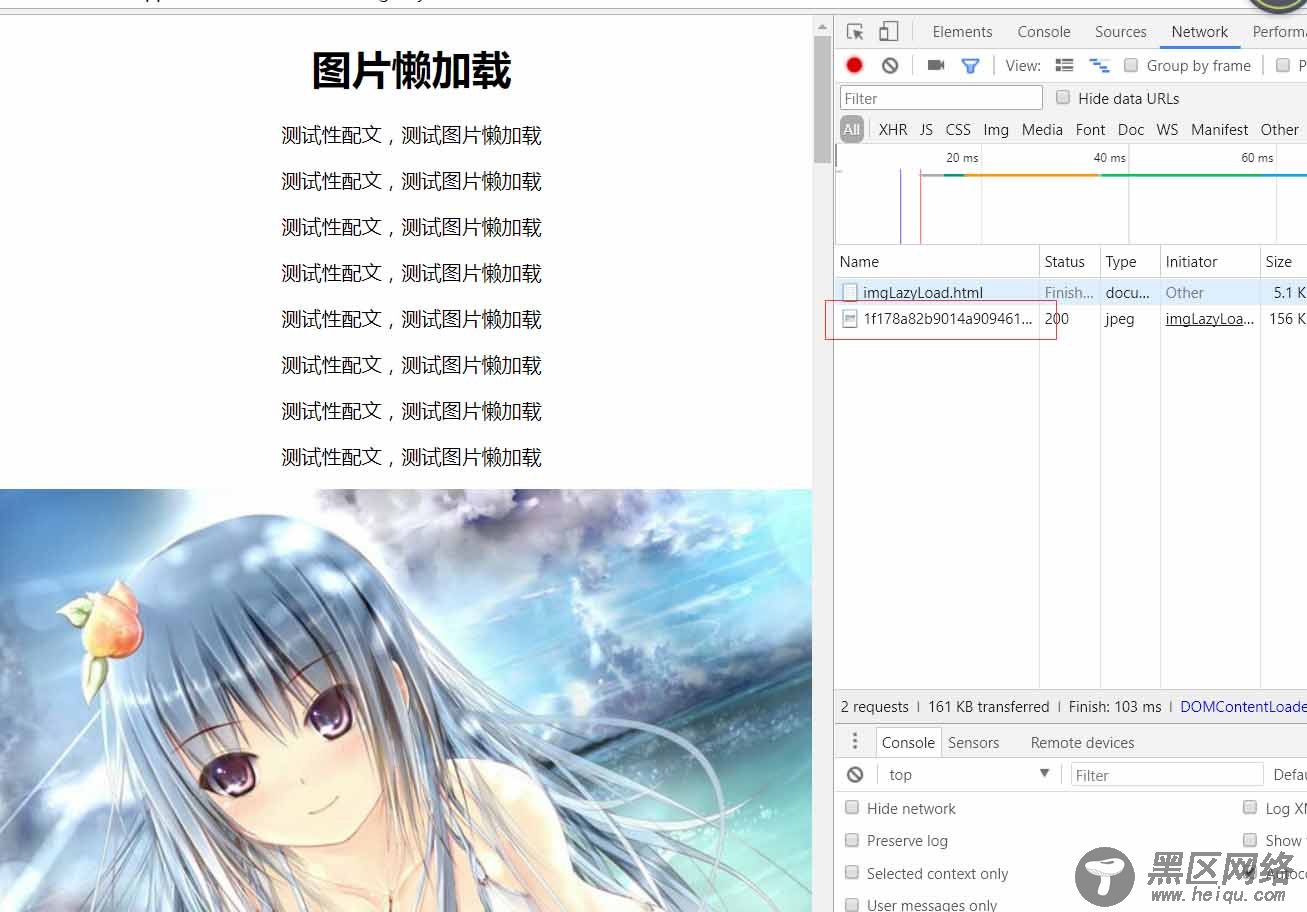Sort requests by the Initiator column
Image resolution: width=1307 pixels, height=912 pixels.
pyautogui.click(x=1210, y=262)
